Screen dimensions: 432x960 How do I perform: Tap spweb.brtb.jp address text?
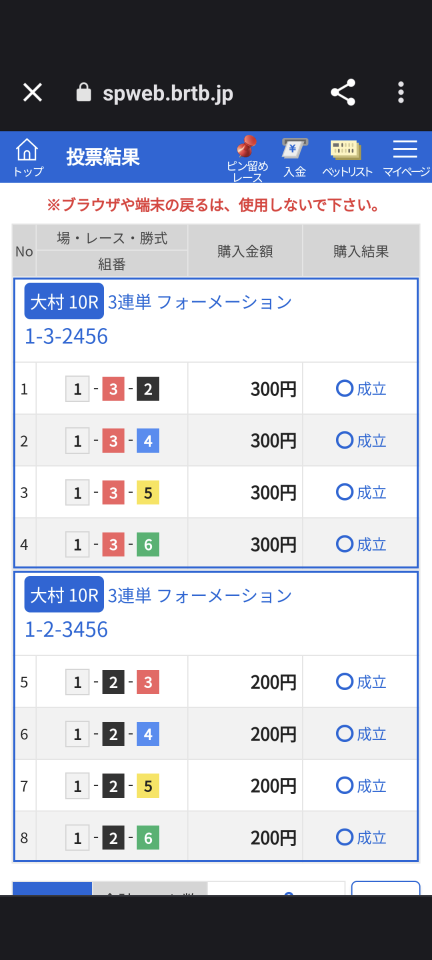(x=168, y=94)
